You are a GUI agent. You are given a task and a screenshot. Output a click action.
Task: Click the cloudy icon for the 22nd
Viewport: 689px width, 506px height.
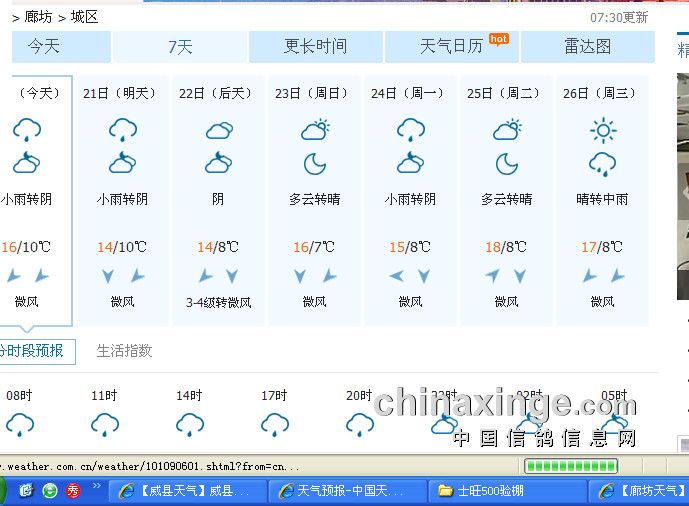[219, 130]
